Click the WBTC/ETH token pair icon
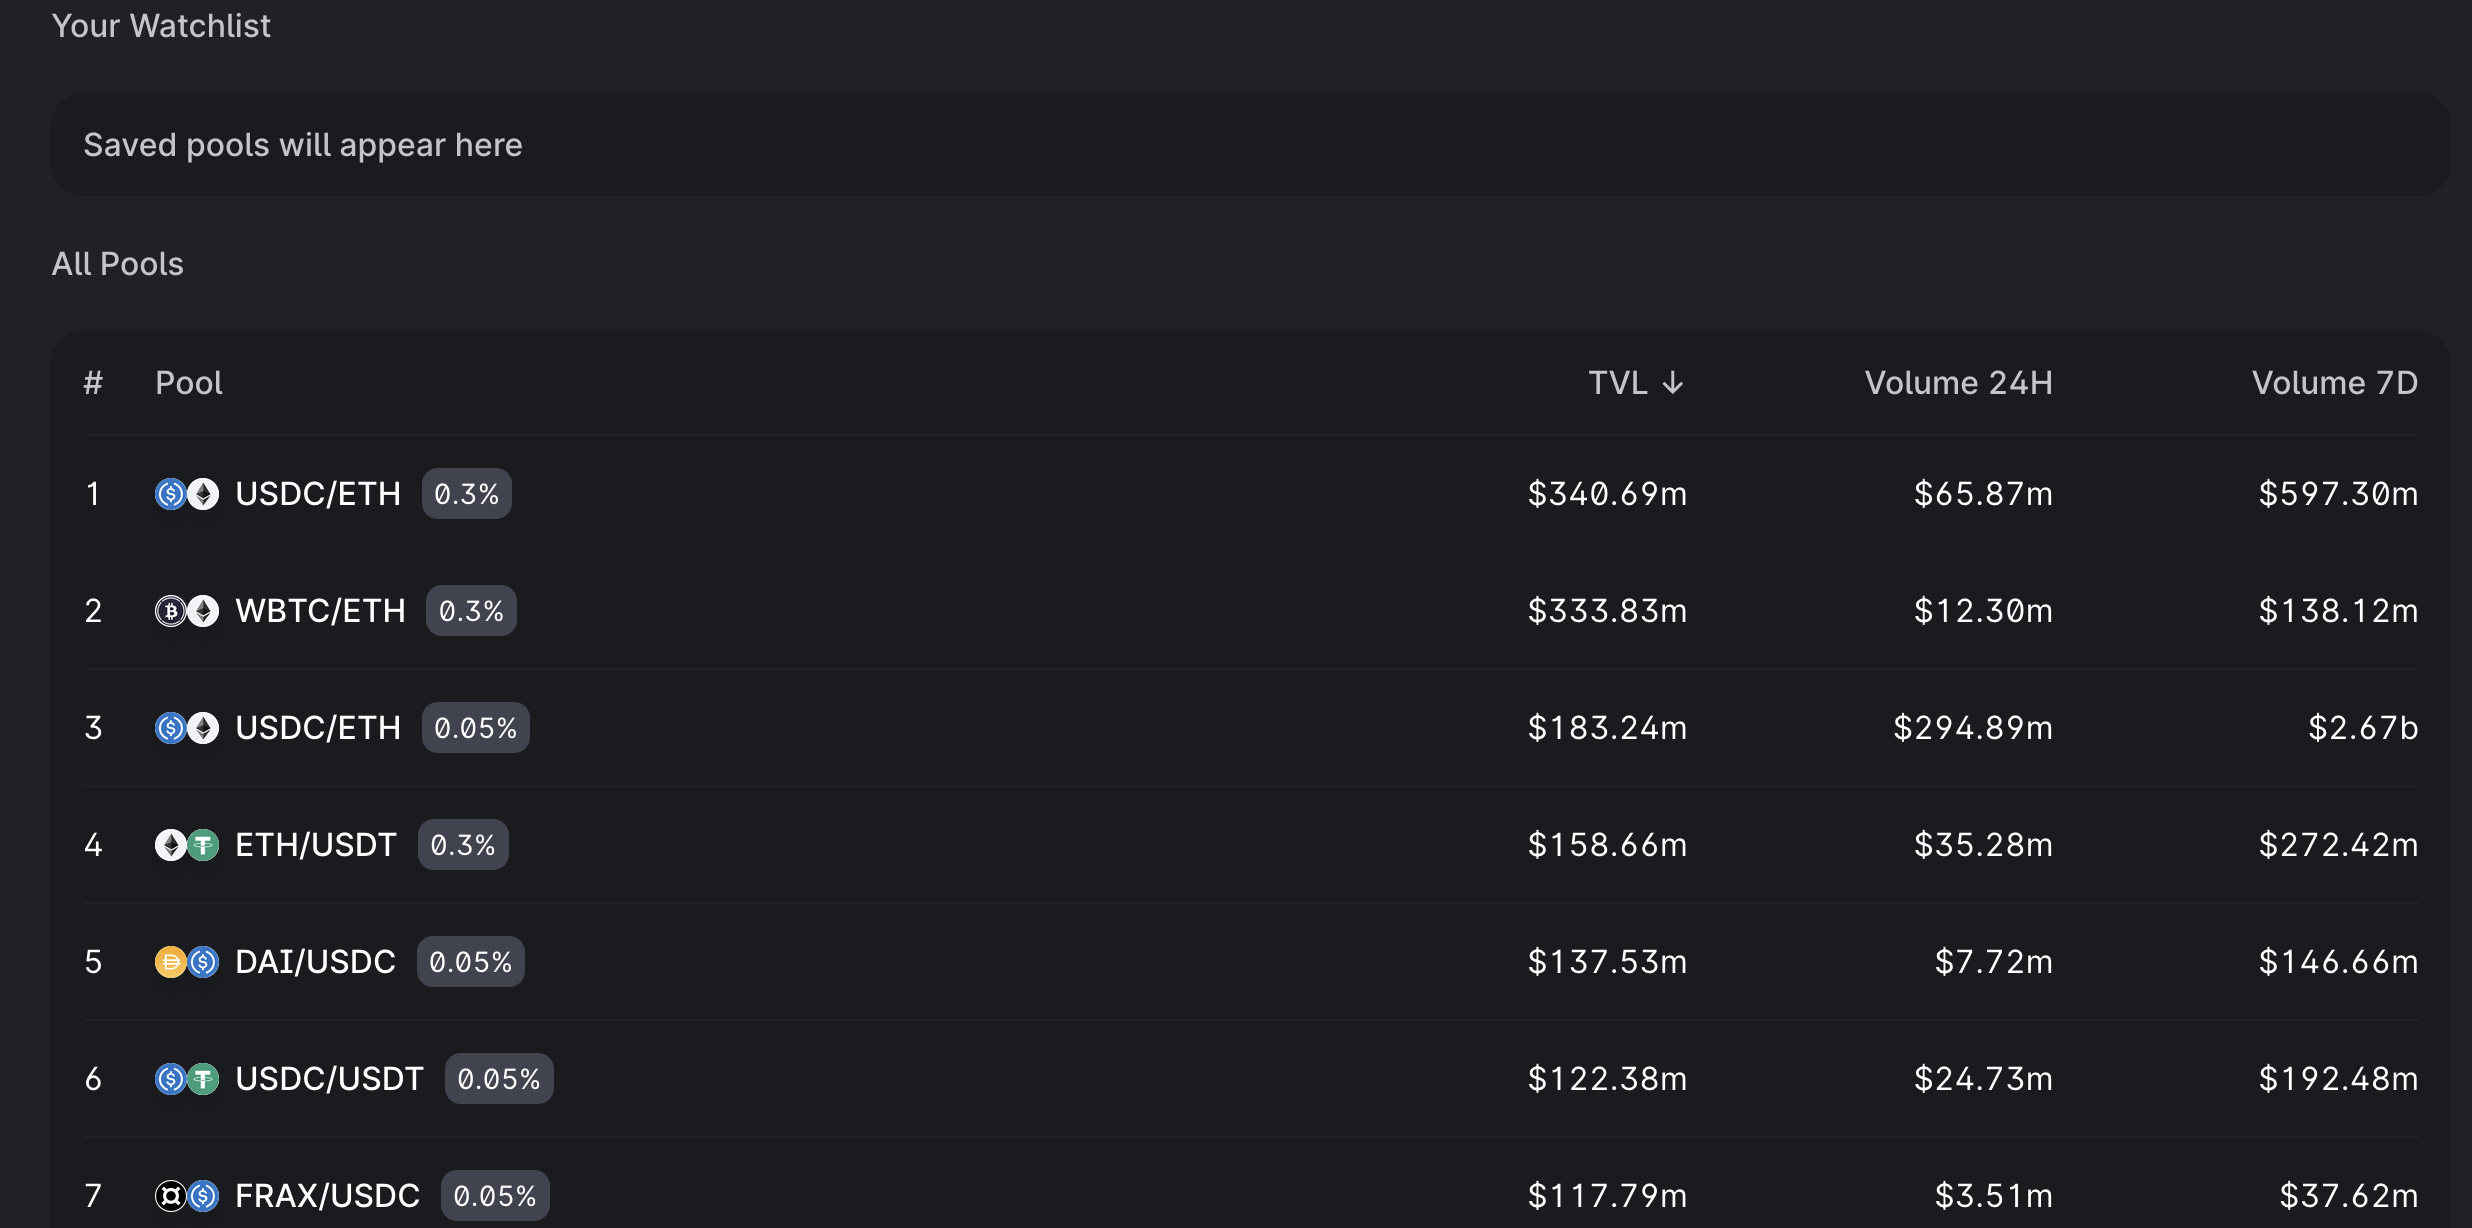Screen dimensions: 2472x1228 [187, 611]
